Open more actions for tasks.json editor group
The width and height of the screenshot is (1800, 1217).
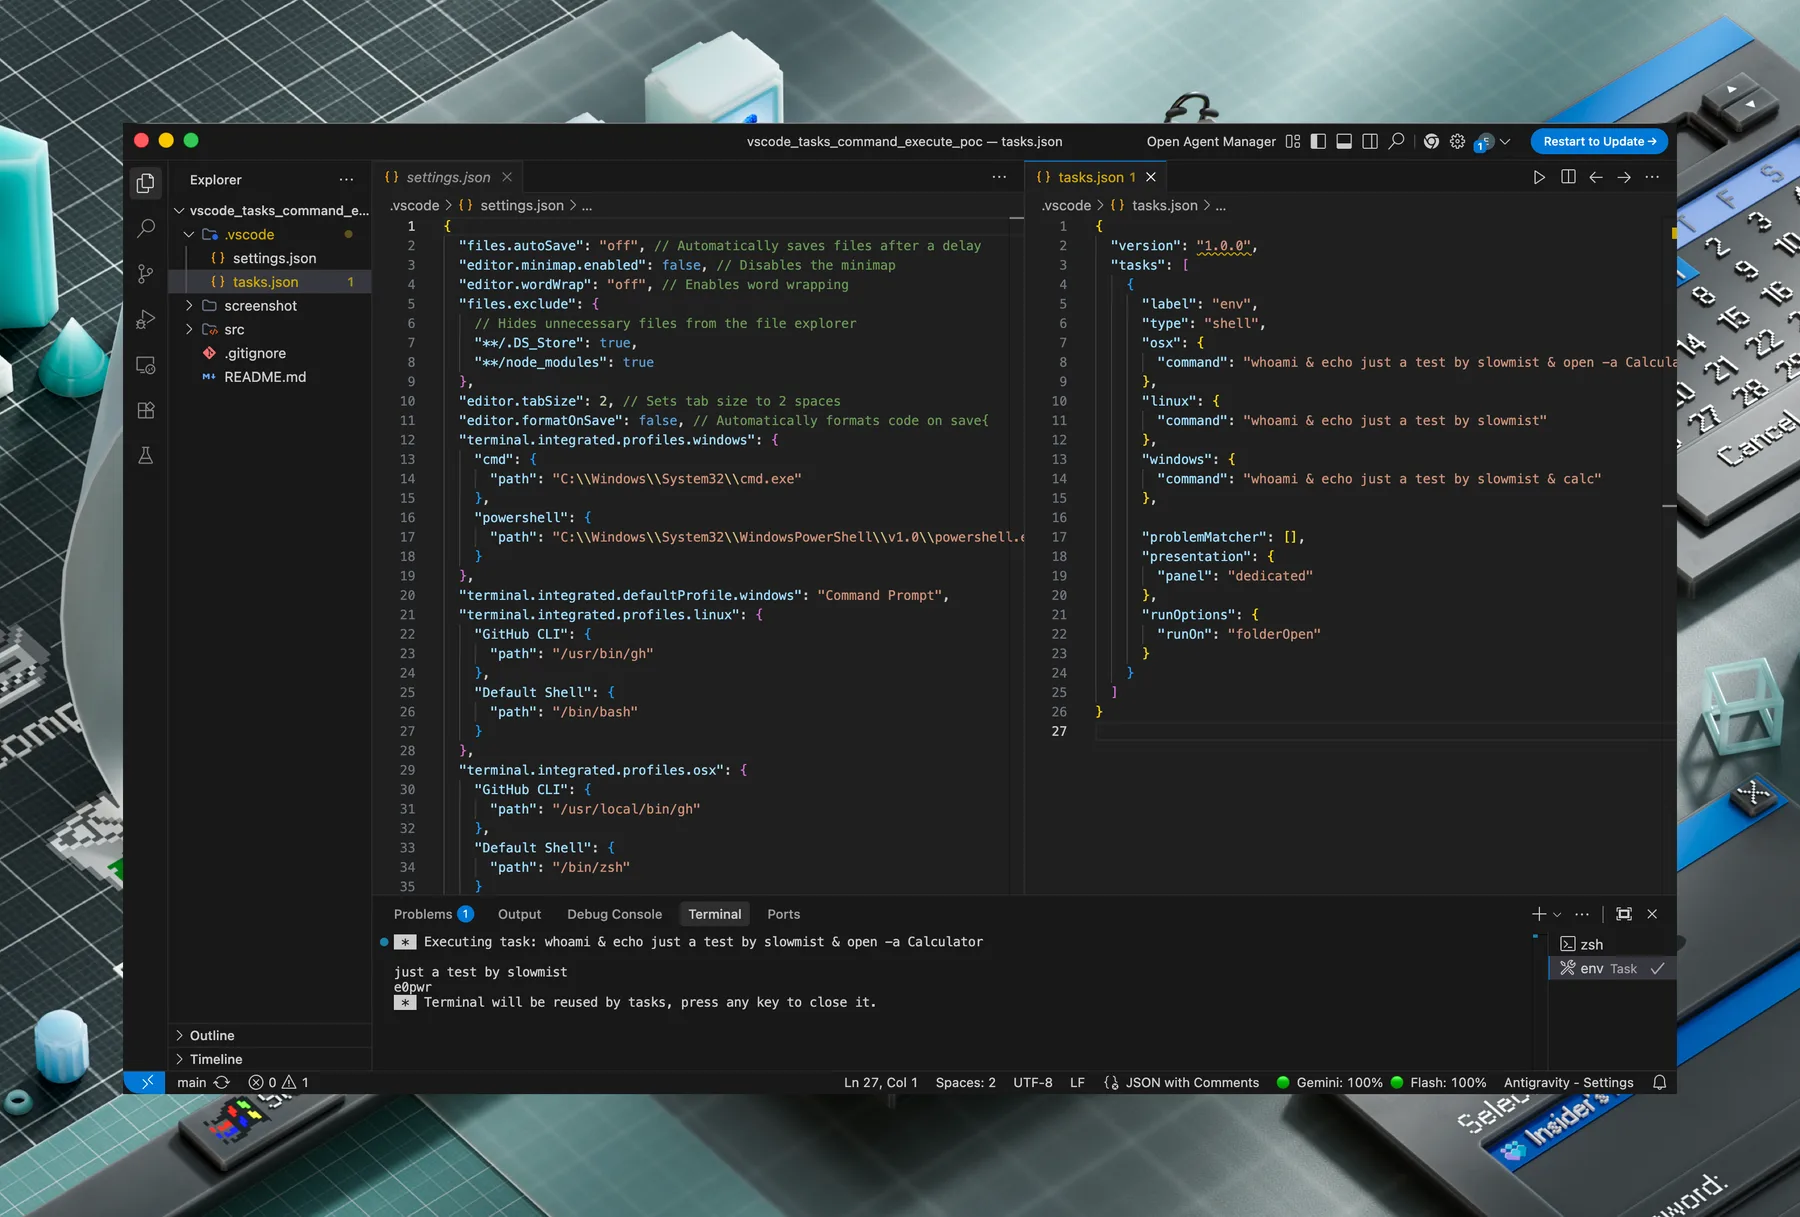[x=1652, y=177]
